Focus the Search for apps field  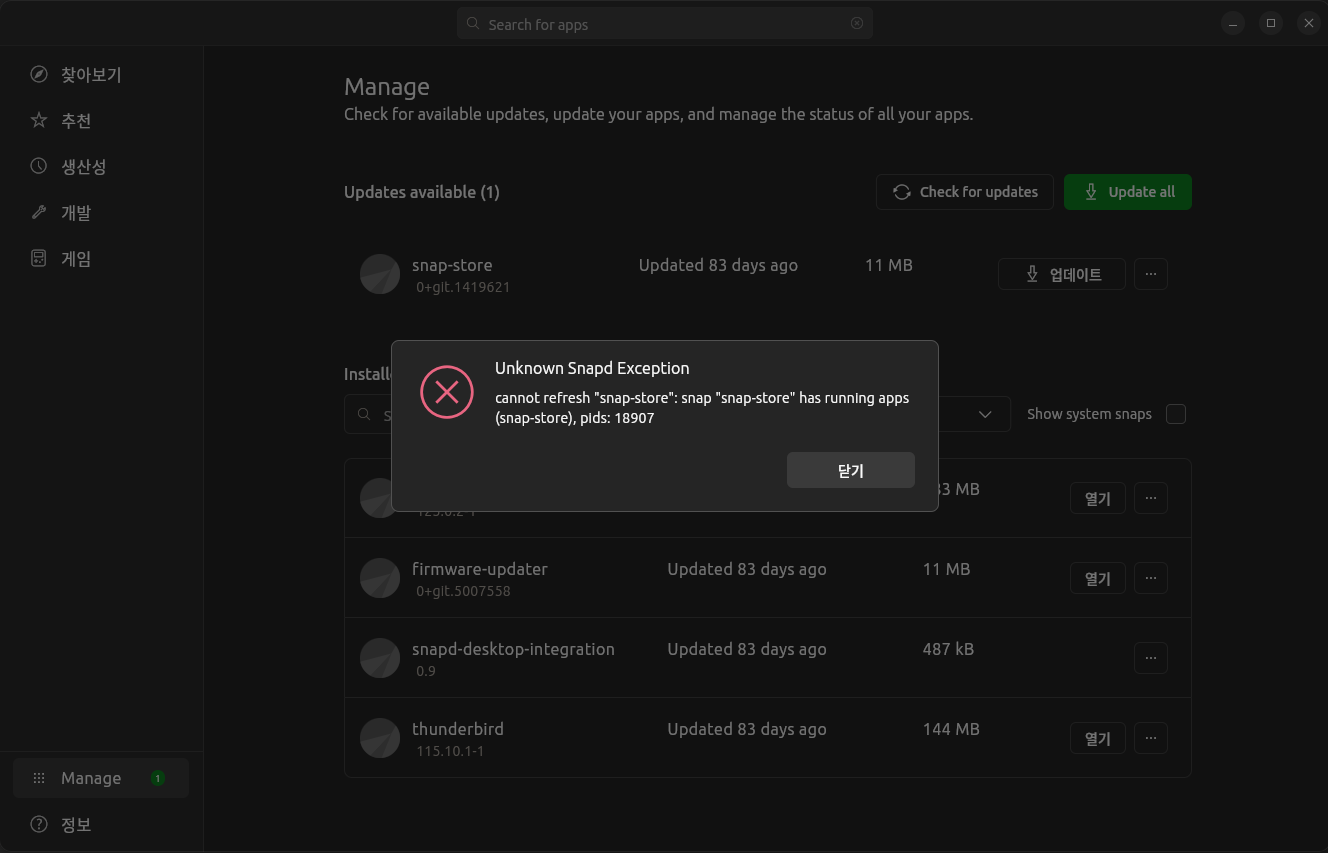pos(665,24)
